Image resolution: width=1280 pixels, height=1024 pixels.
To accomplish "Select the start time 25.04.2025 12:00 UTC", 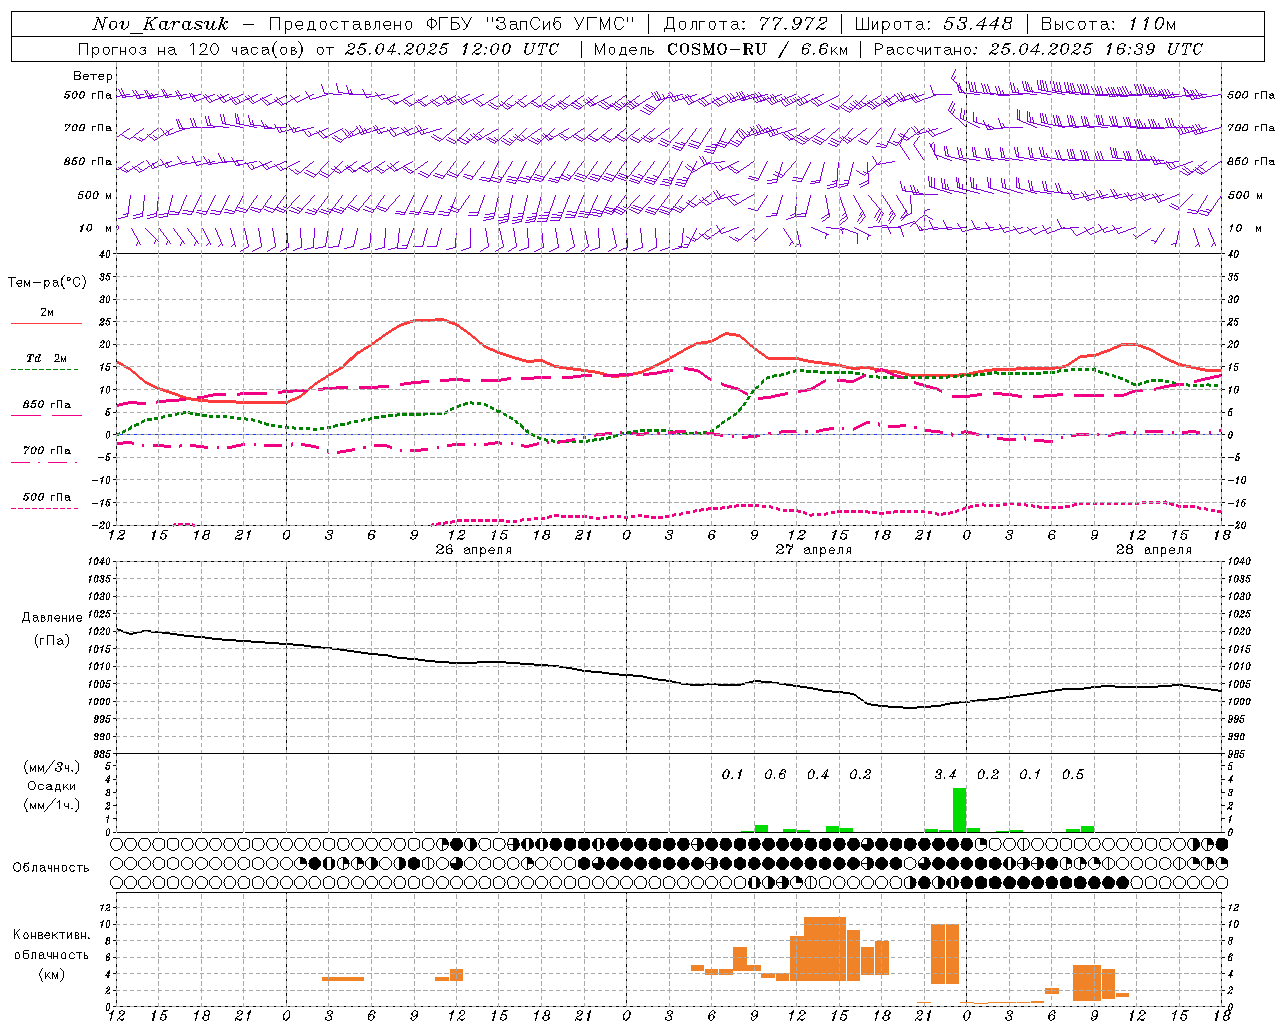I will (x=452, y=49).
